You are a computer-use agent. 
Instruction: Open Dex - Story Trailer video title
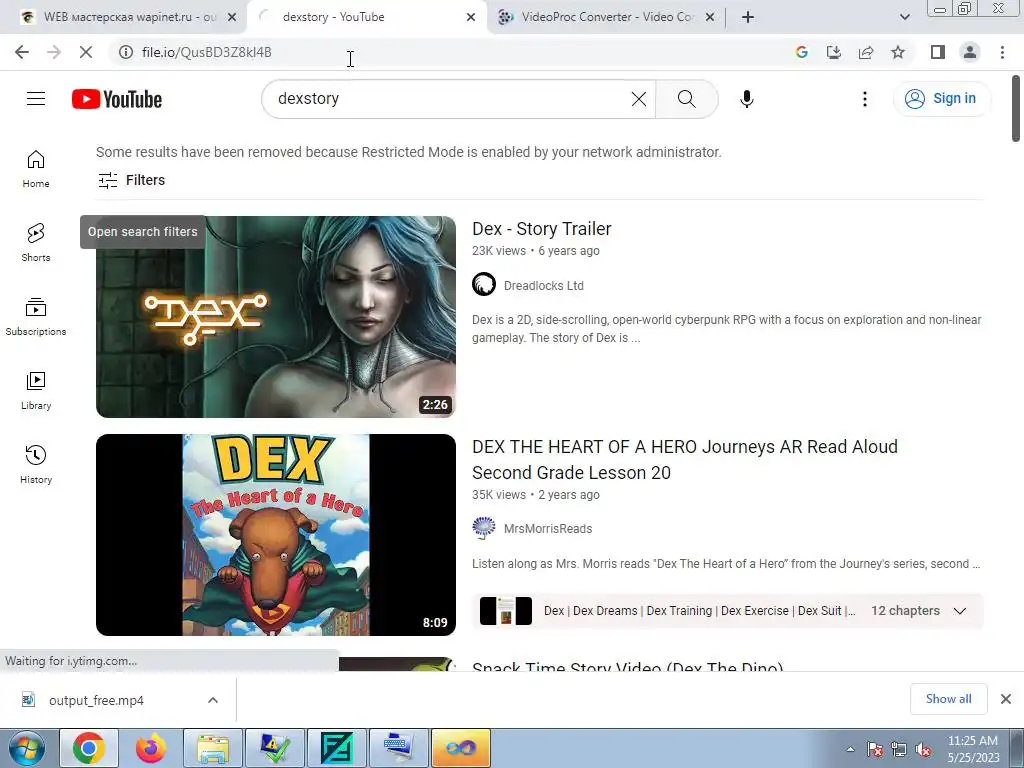(541, 229)
